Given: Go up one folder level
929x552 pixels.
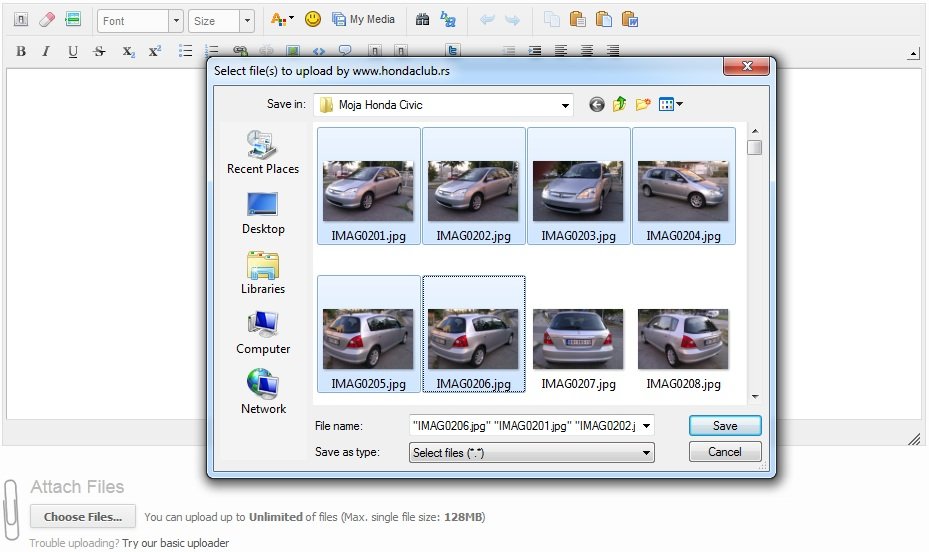Looking at the screenshot, I should pyautogui.click(x=620, y=104).
